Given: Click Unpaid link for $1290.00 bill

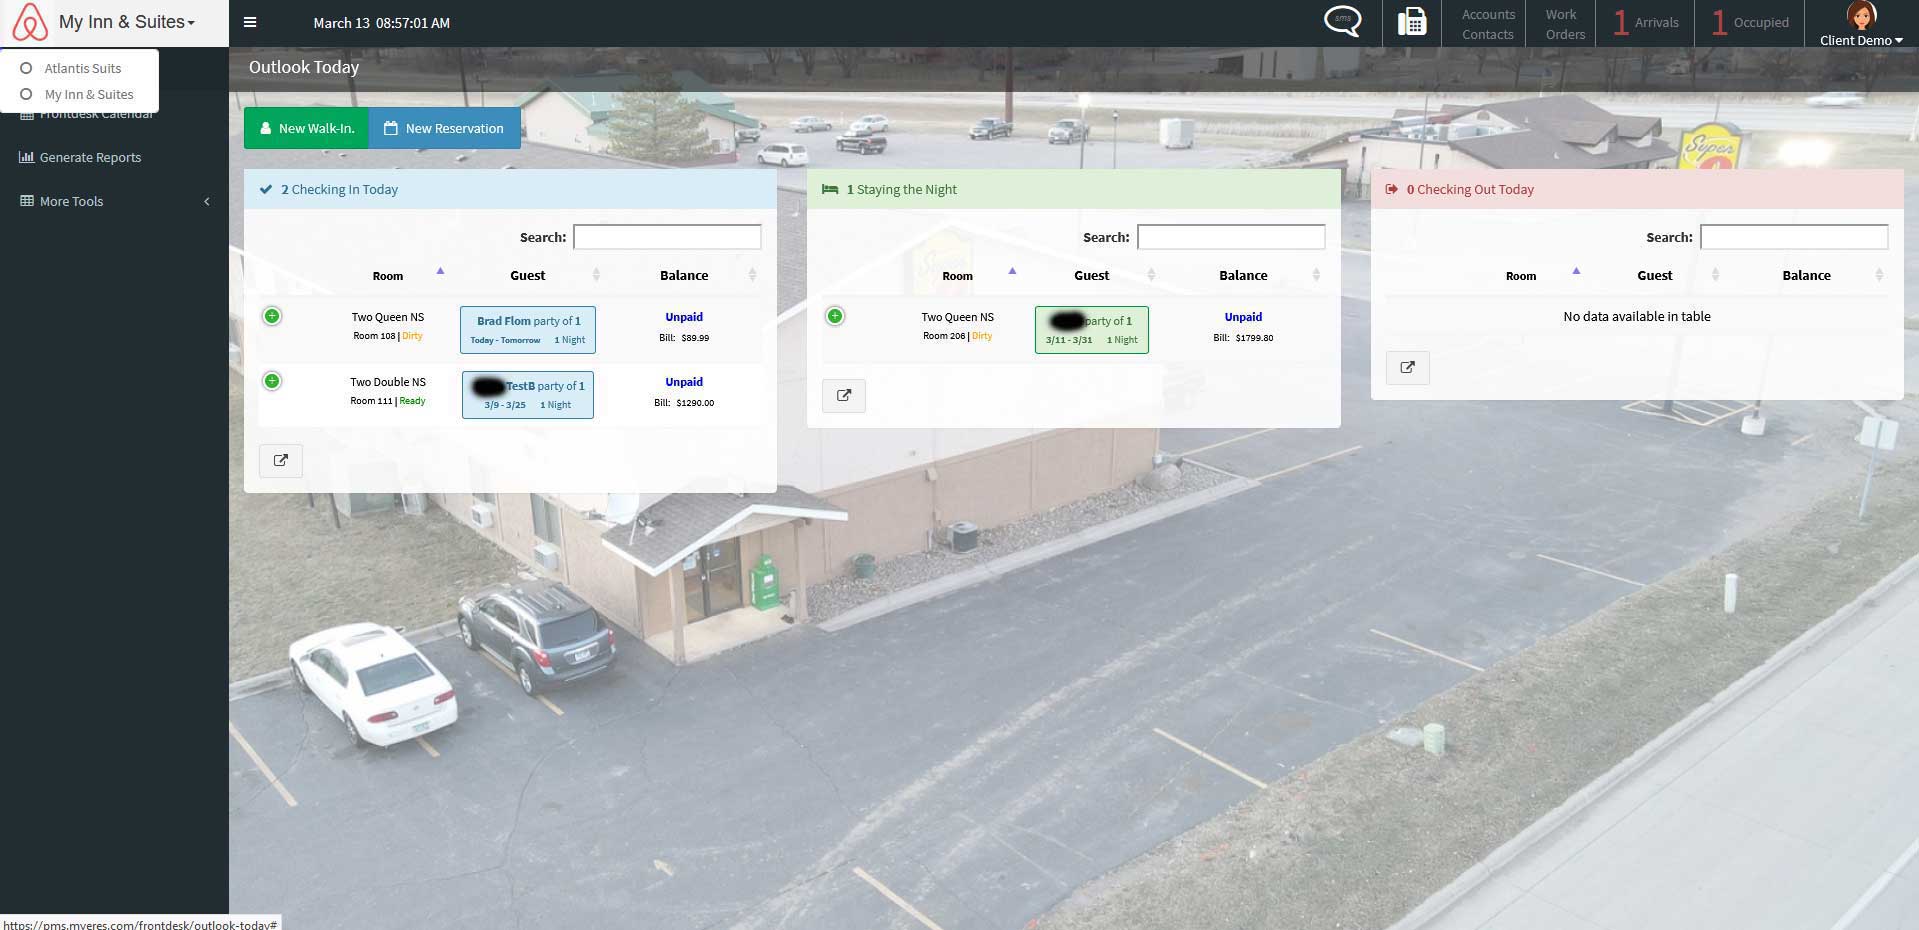Looking at the screenshot, I should point(684,382).
